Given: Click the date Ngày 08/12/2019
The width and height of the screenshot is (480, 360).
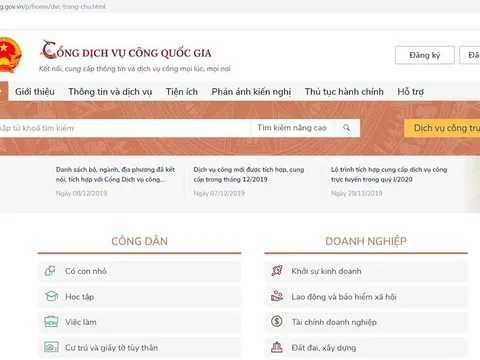Looking at the screenshot, I should 81,193.
